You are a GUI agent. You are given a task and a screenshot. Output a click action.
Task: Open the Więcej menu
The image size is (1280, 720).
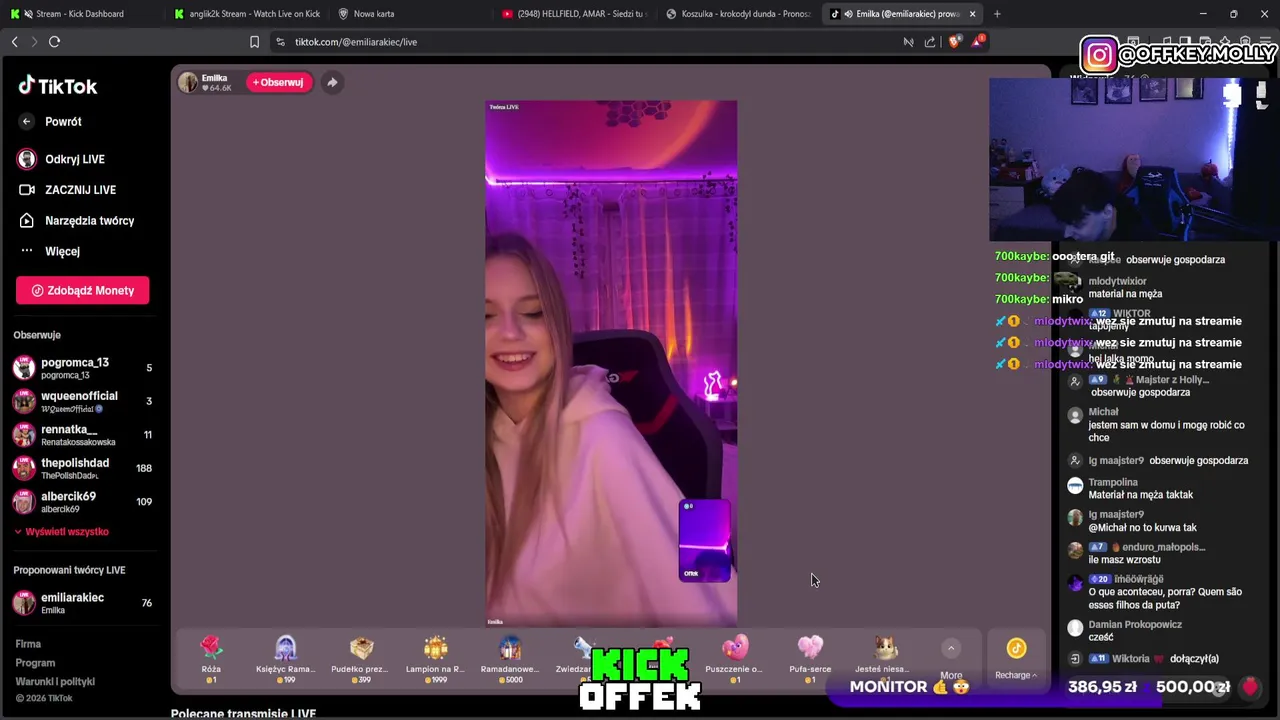48,251
